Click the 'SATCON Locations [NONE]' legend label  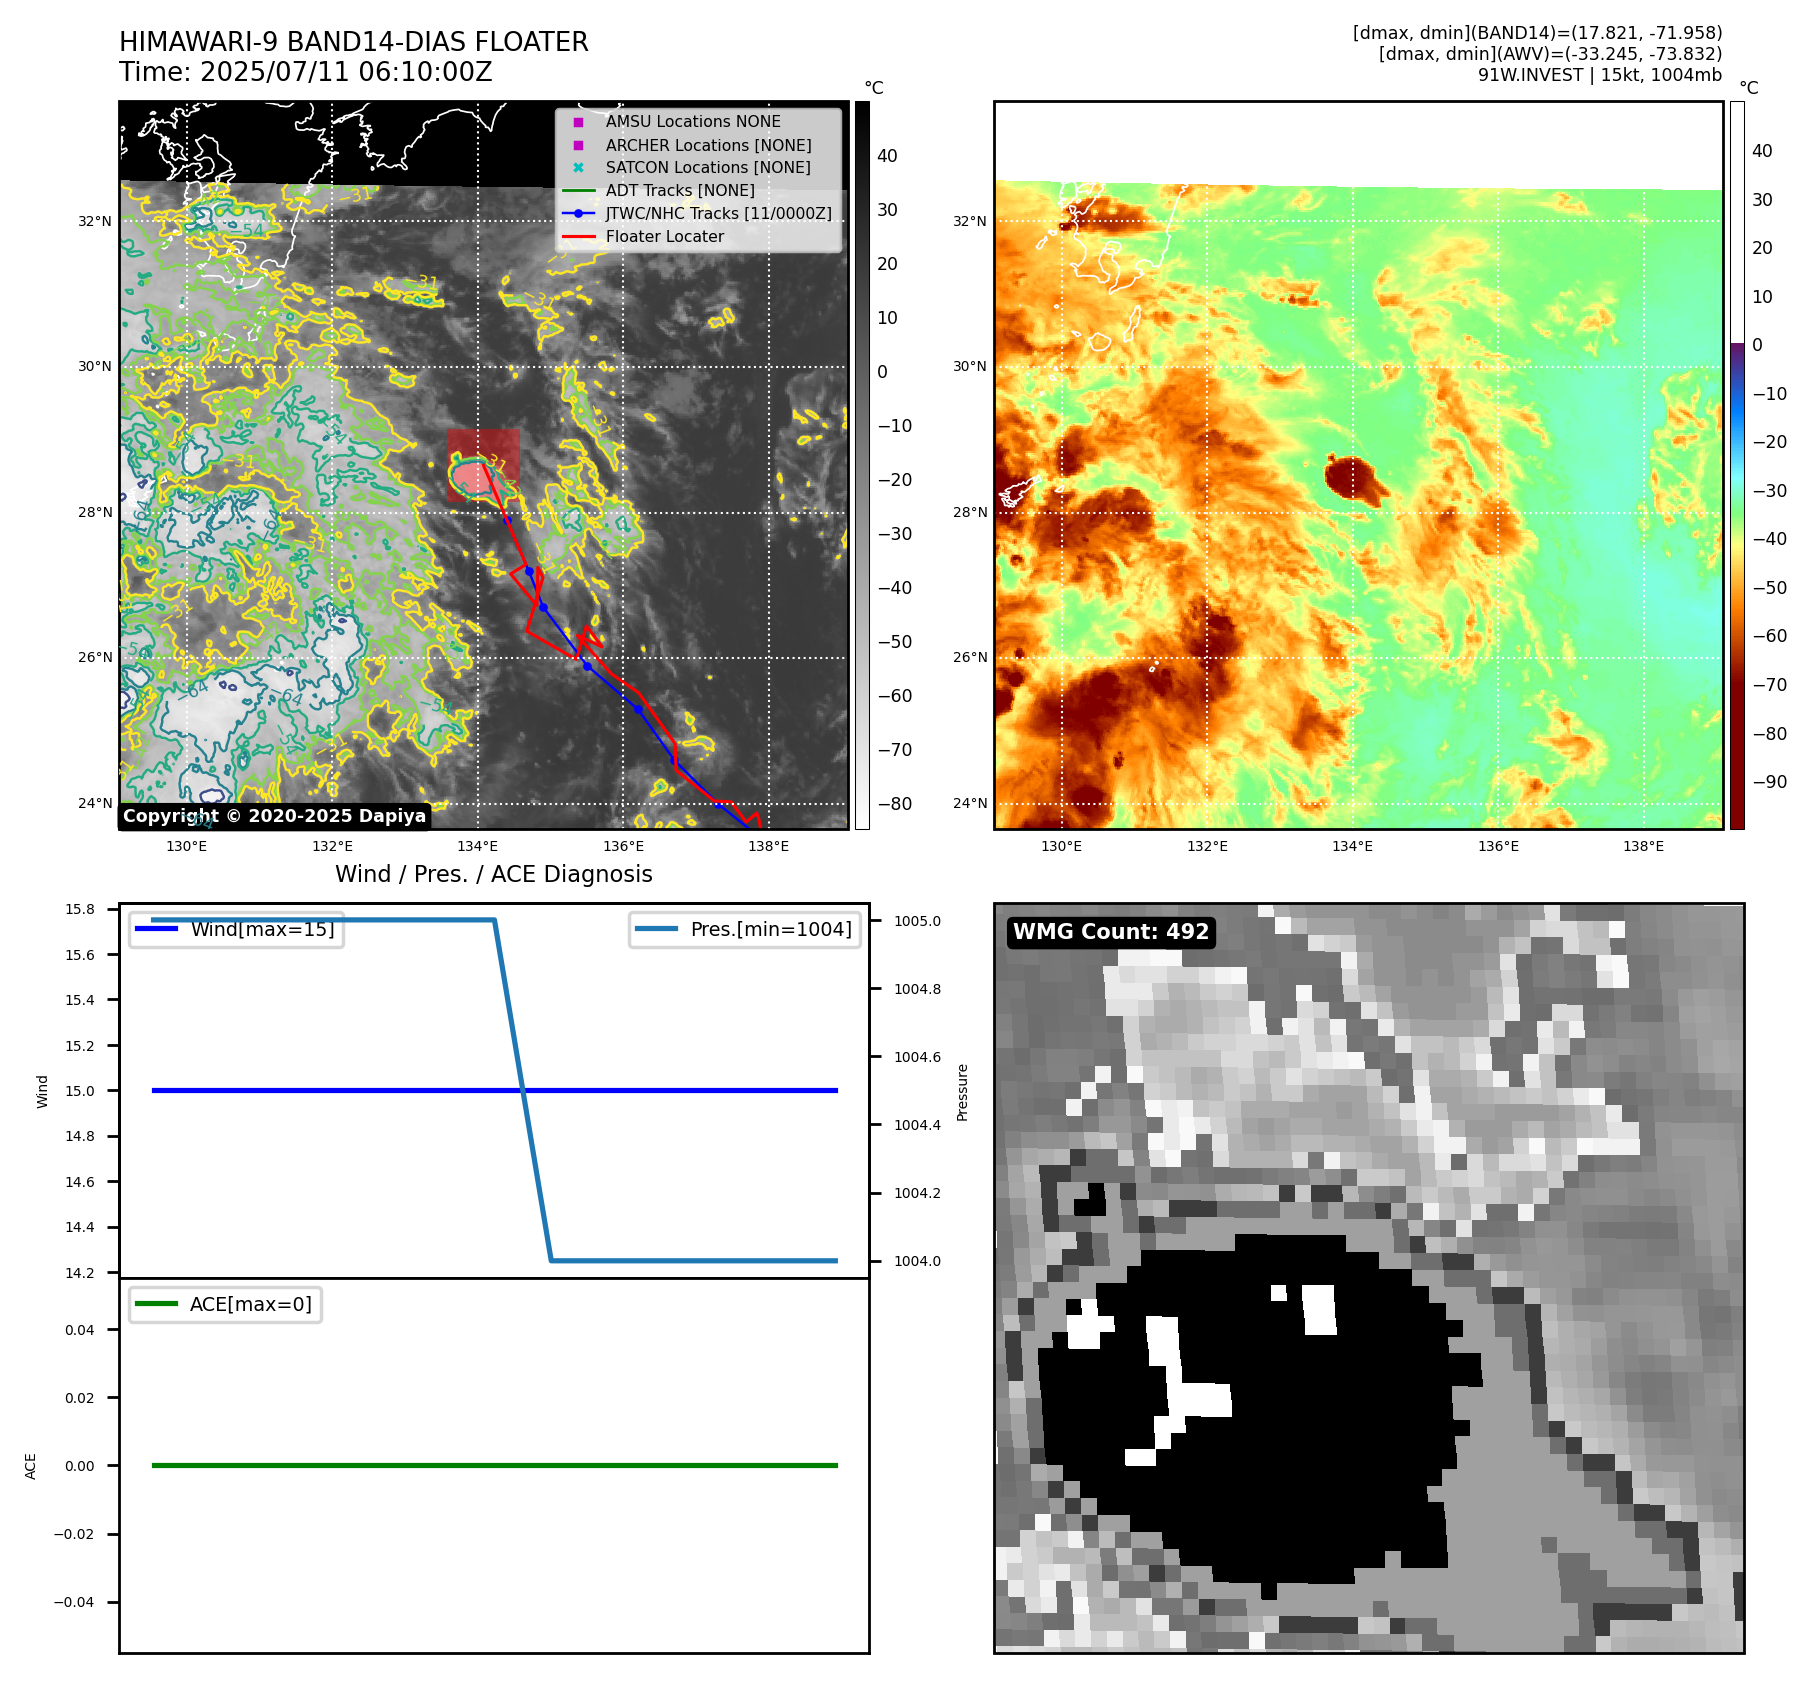[x=708, y=168]
